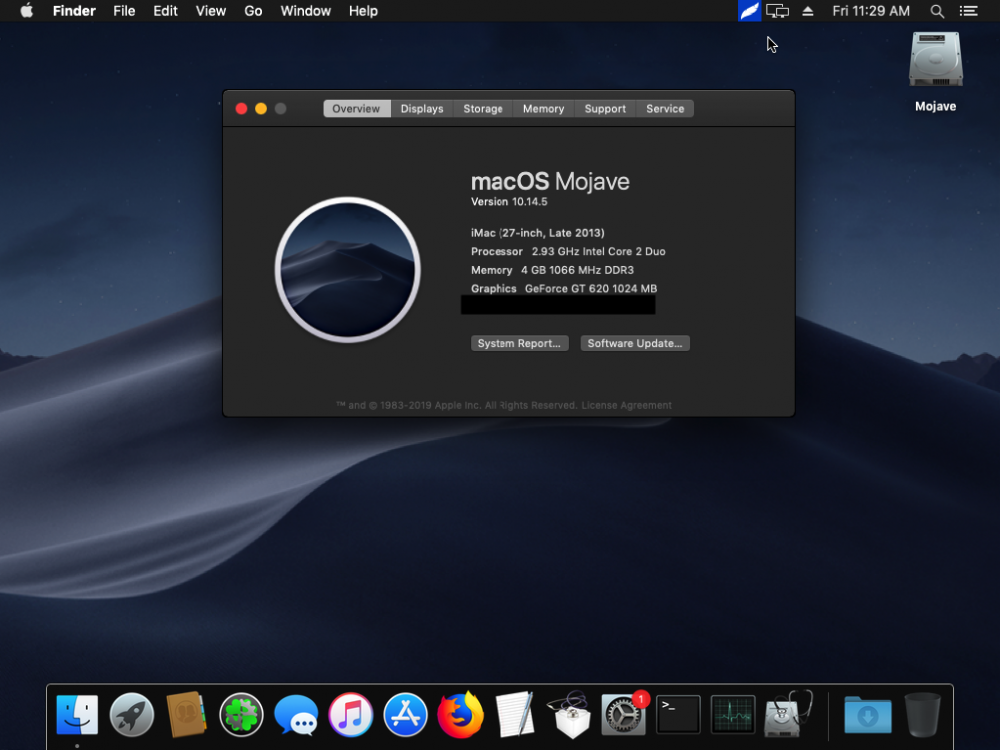Image resolution: width=1000 pixels, height=750 pixels.
Task: Open iTunes from the Dock
Action: tap(351, 715)
